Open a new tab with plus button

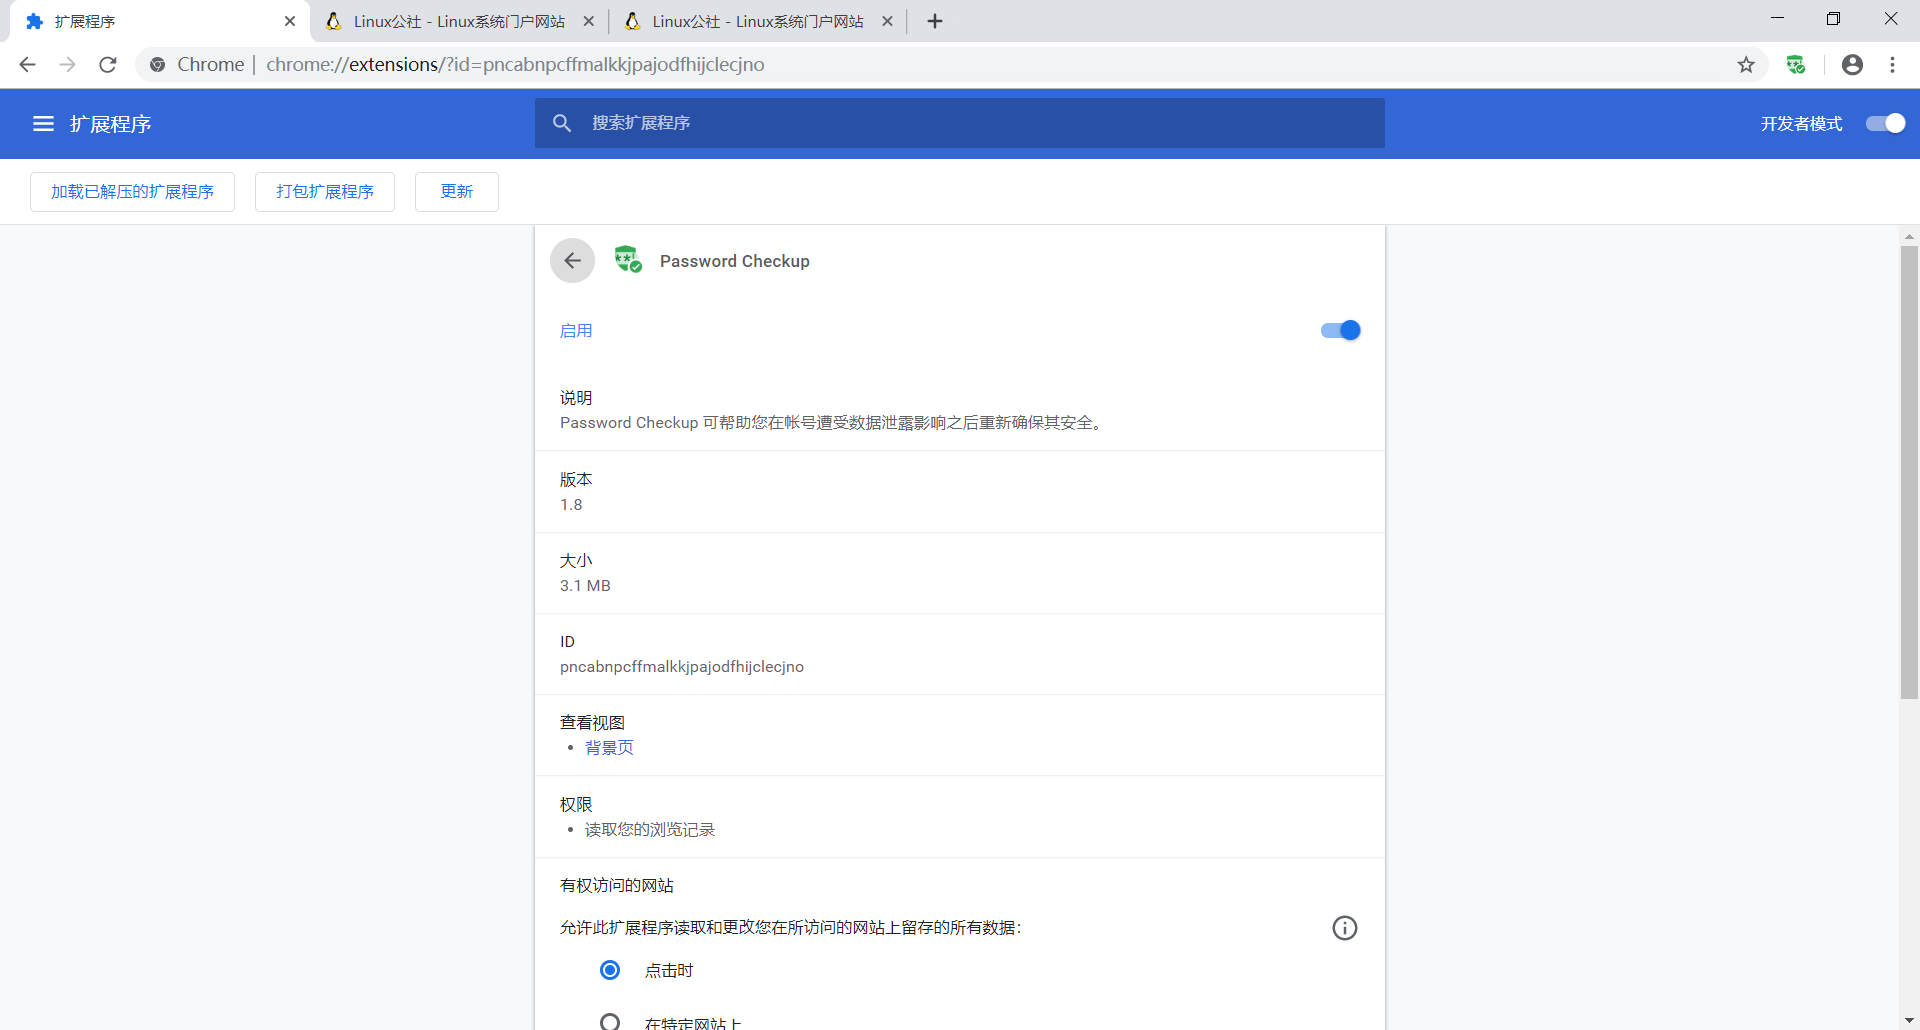(935, 21)
